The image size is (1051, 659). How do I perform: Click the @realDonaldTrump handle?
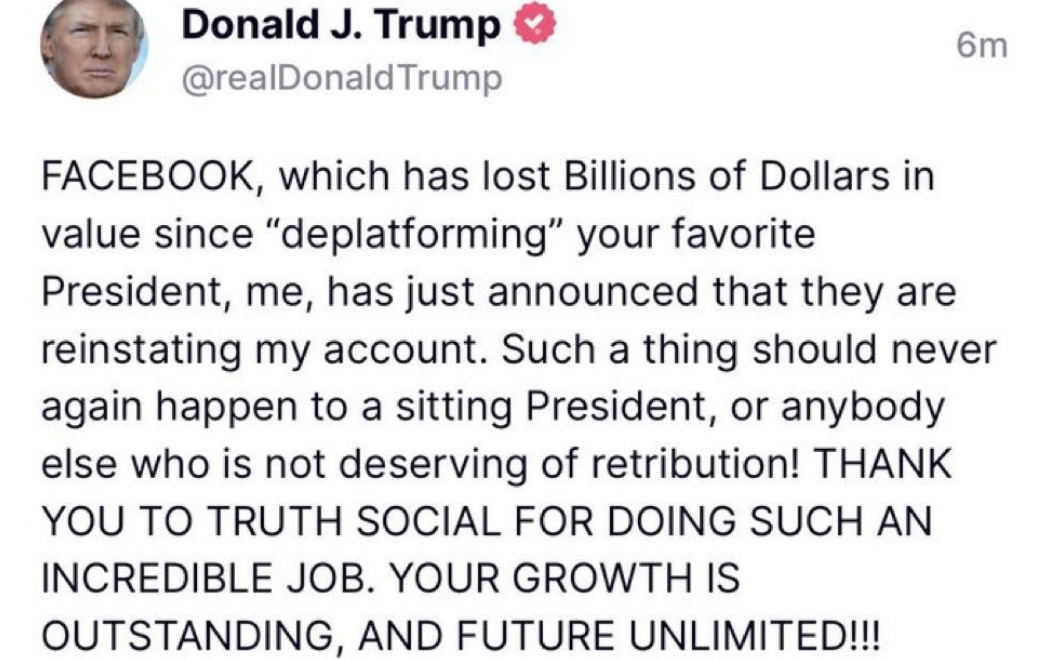(x=340, y=79)
